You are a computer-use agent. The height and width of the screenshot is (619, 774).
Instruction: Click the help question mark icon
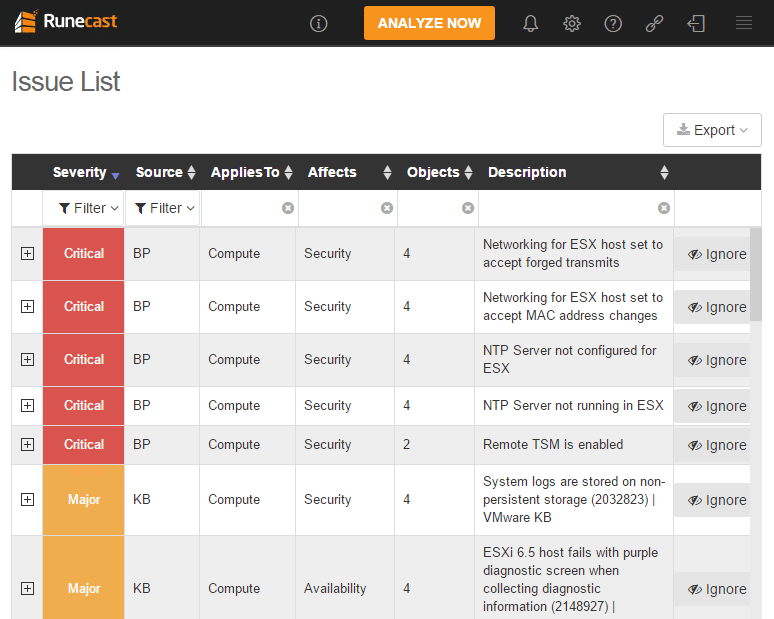point(613,24)
